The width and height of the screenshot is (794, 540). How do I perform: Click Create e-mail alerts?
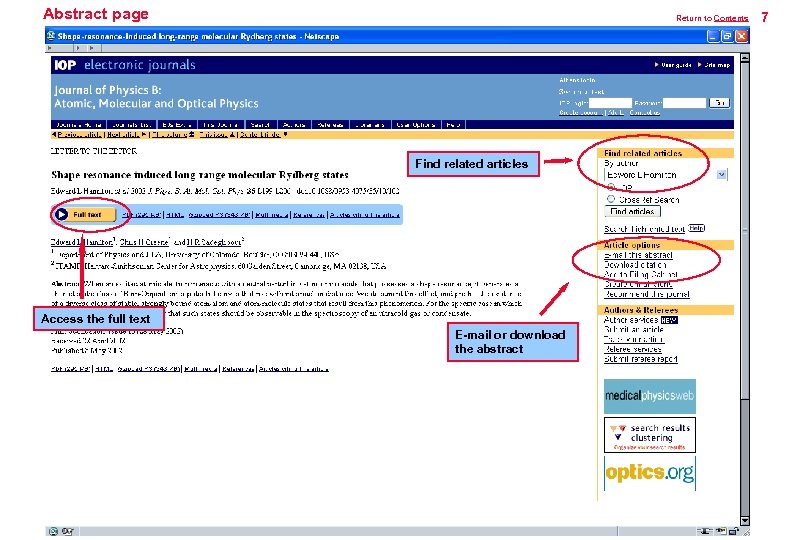click(638, 284)
